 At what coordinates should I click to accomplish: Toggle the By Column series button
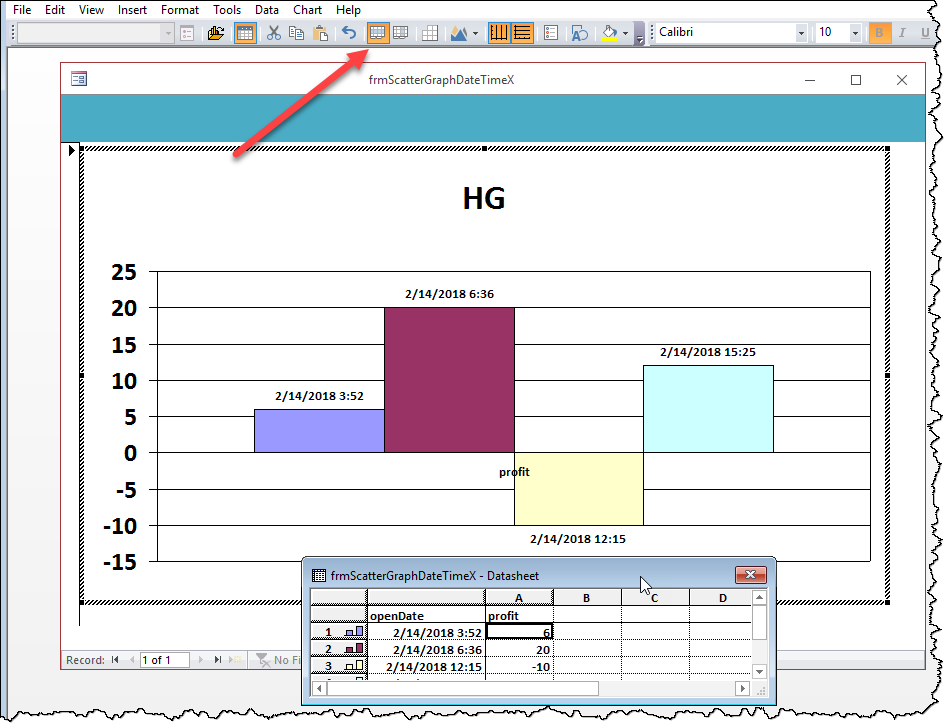400,33
